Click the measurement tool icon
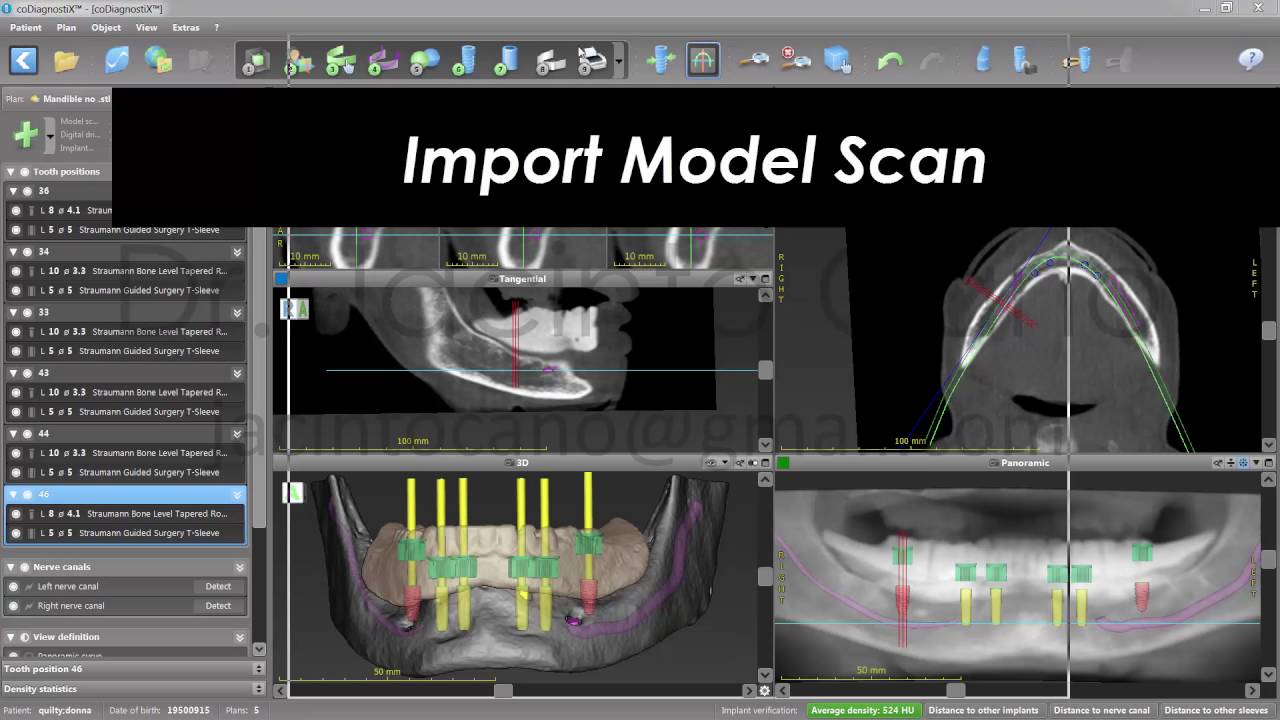Viewport: 1280px width, 720px height. (x=754, y=61)
